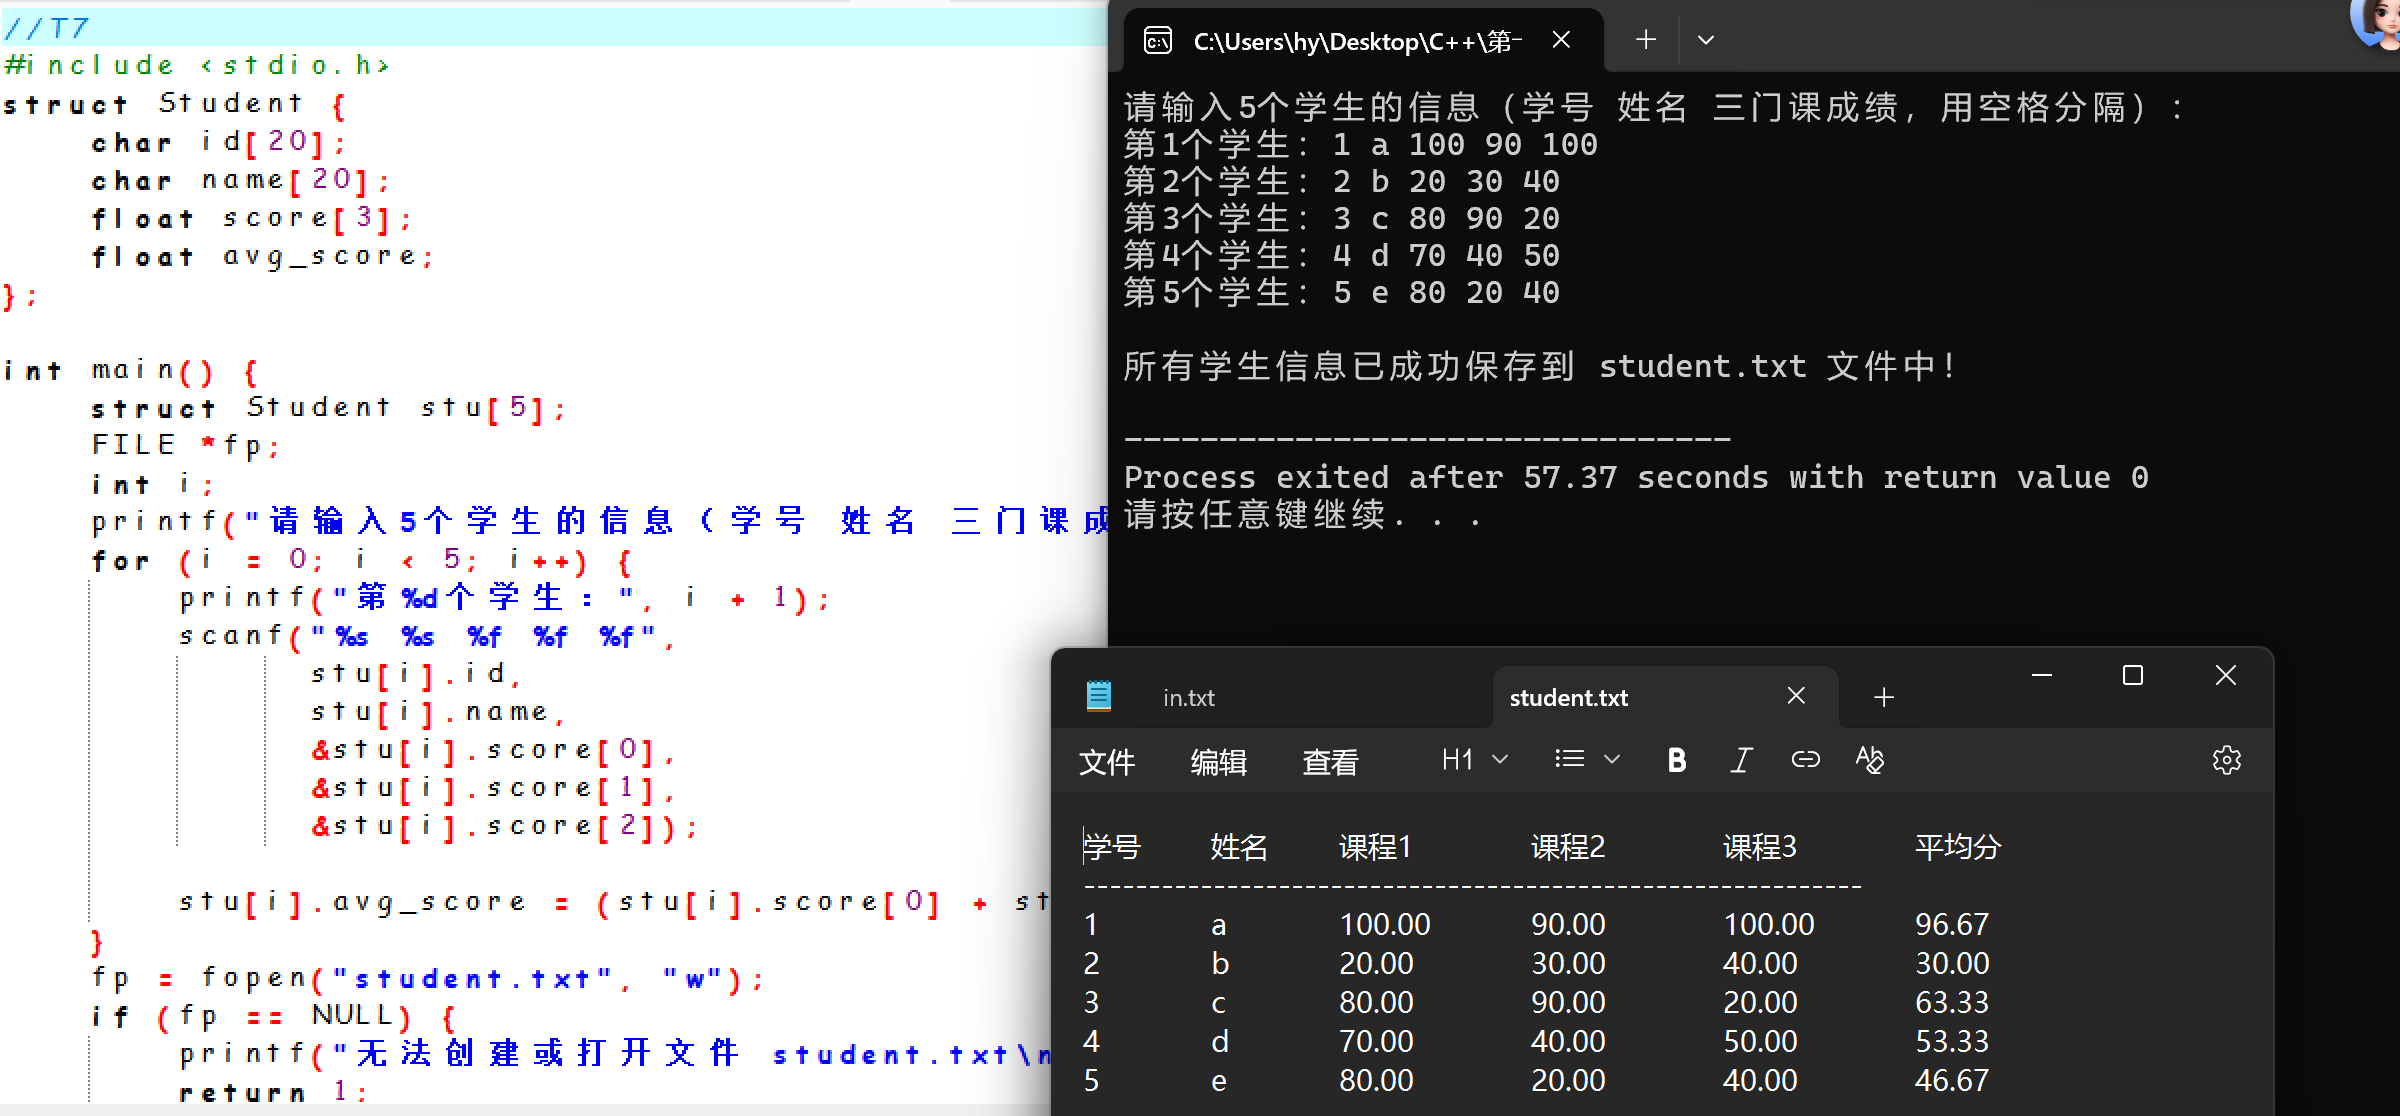Open terminal profile dropdown chevron
This screenshot has width=2400, height=1116.
click(x=1706, y=40)
